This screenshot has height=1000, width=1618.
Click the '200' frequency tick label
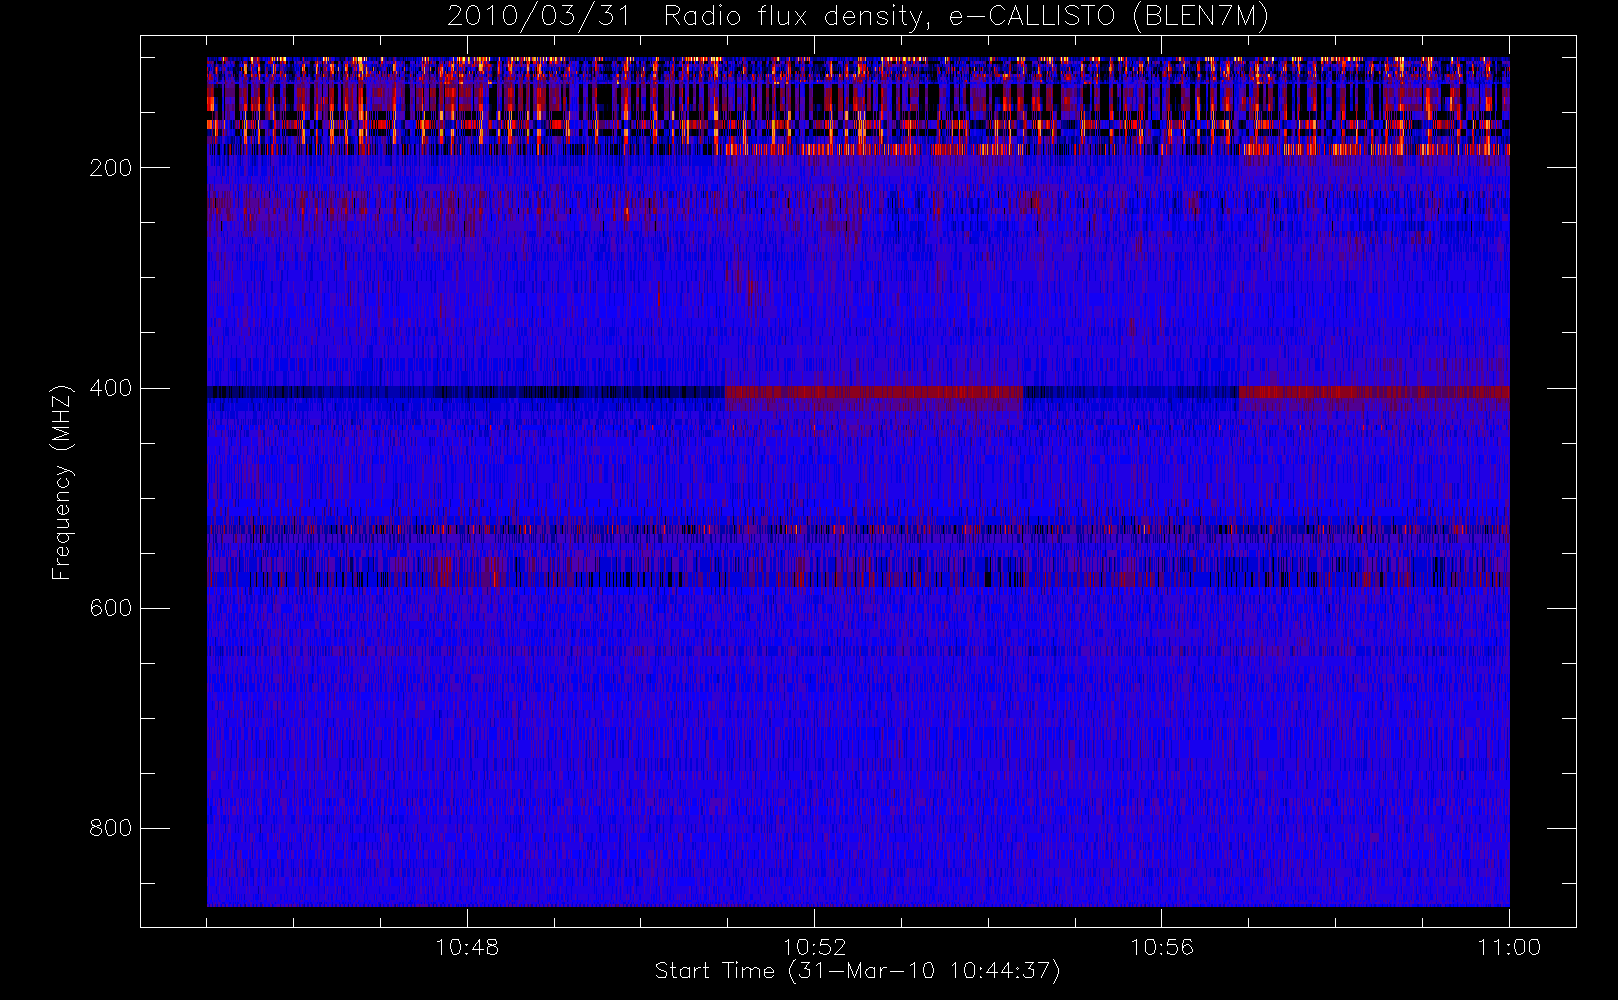click(x=111, y=168)
